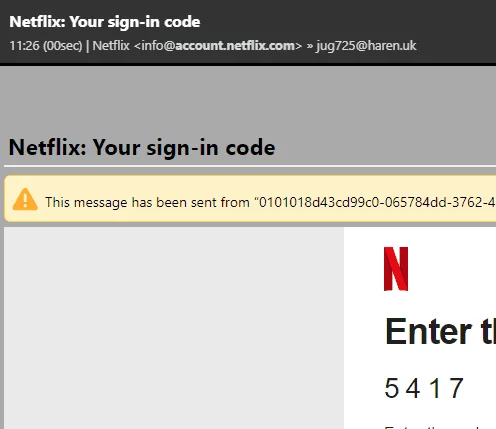Click the digit 1 of the sign-in code
The height and width of the screenshot is (429, 496).
click(435, 388)
